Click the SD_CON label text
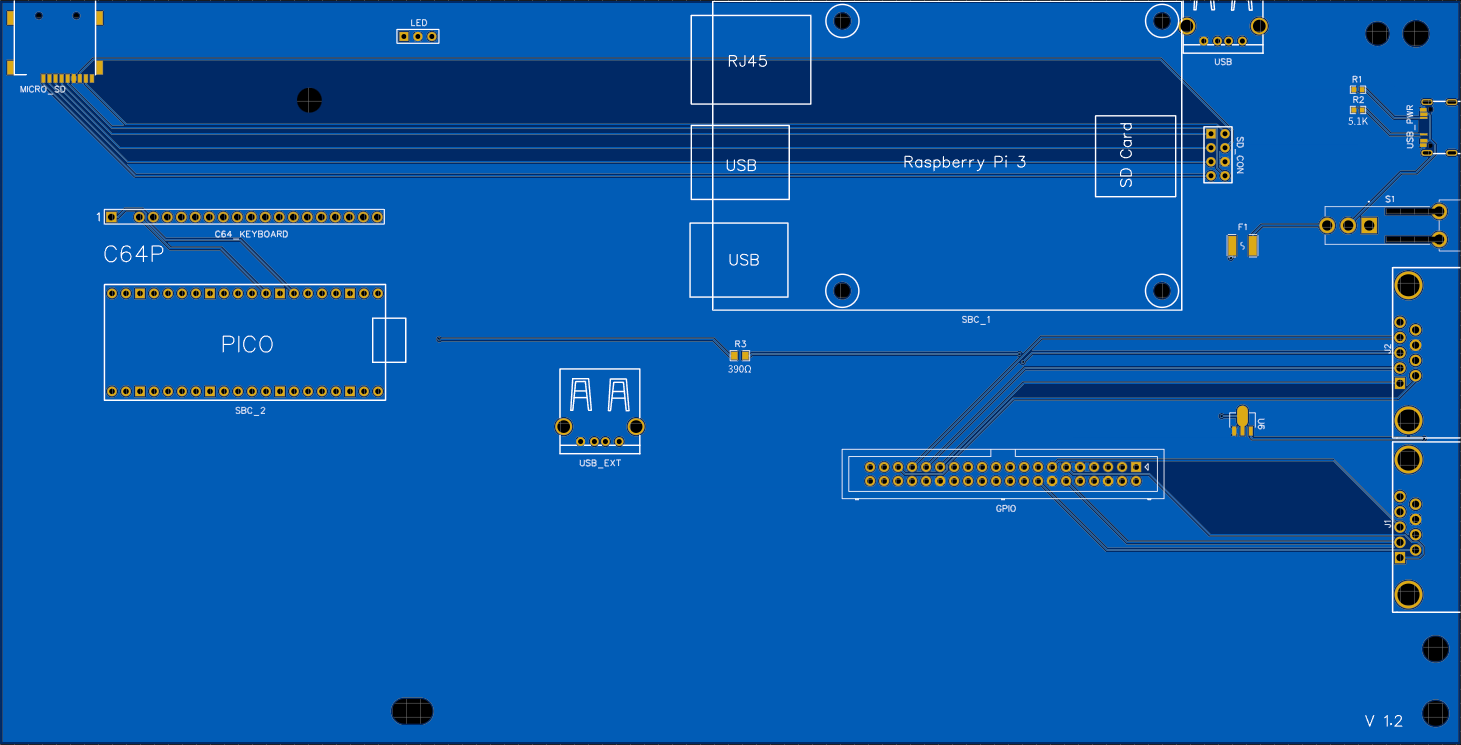This screenshot has width=1461, height=745. point(1240,156)
